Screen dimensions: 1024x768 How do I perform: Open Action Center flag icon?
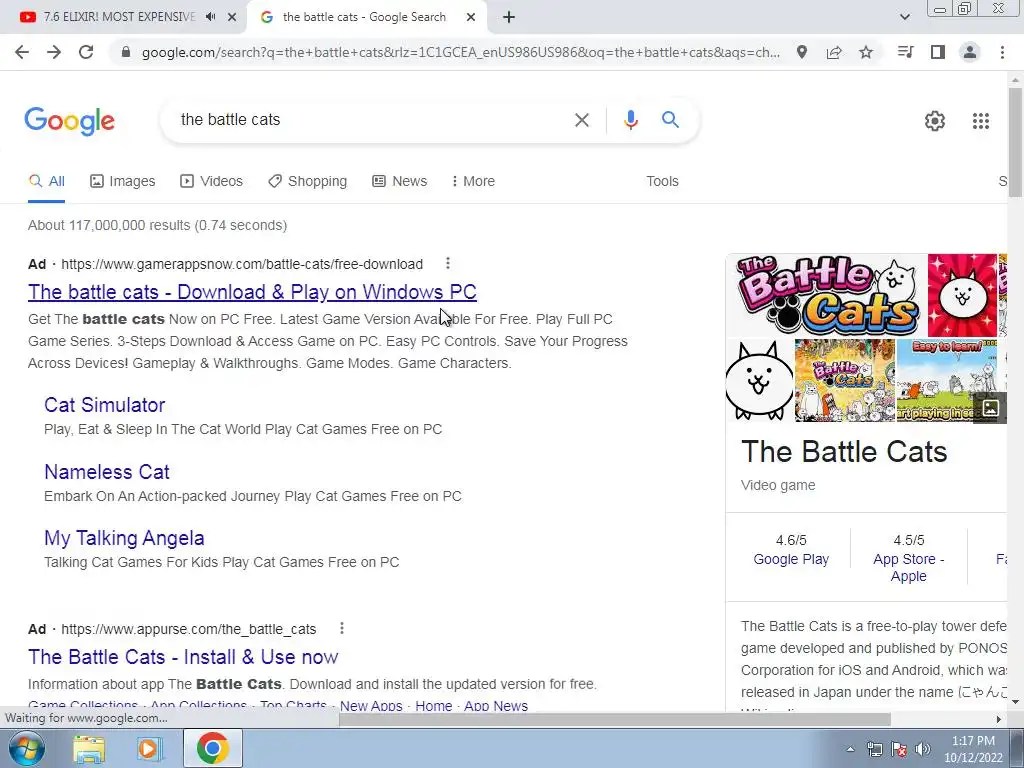pos(899,749)
